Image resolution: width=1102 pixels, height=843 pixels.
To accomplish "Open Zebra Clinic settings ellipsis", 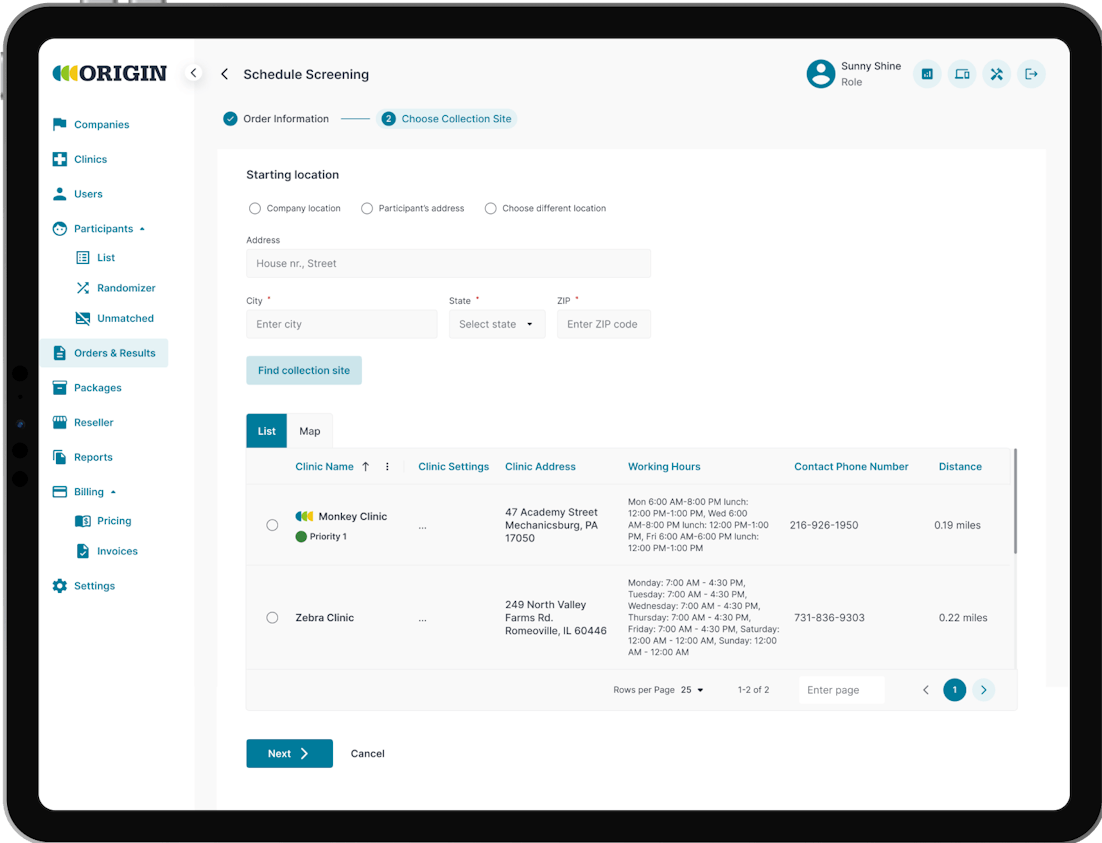I will (422, 619).
